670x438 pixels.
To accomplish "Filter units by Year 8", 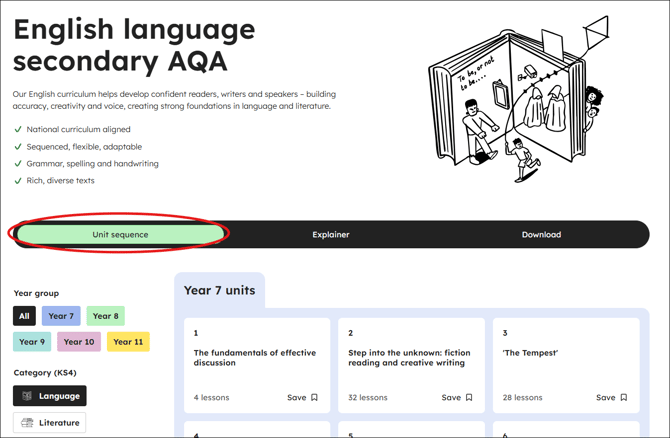I will tap(106, 316).
